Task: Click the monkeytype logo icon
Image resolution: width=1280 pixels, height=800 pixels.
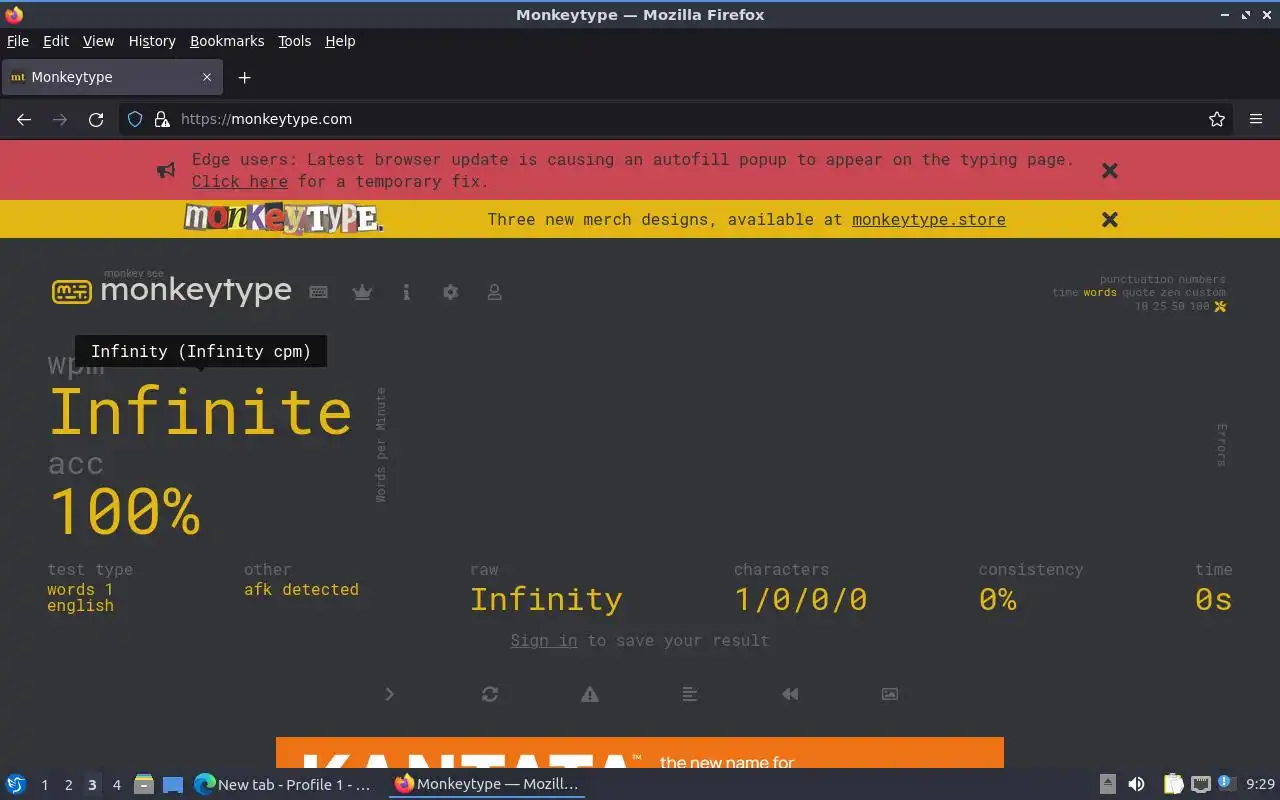Action: pos(72,291)
